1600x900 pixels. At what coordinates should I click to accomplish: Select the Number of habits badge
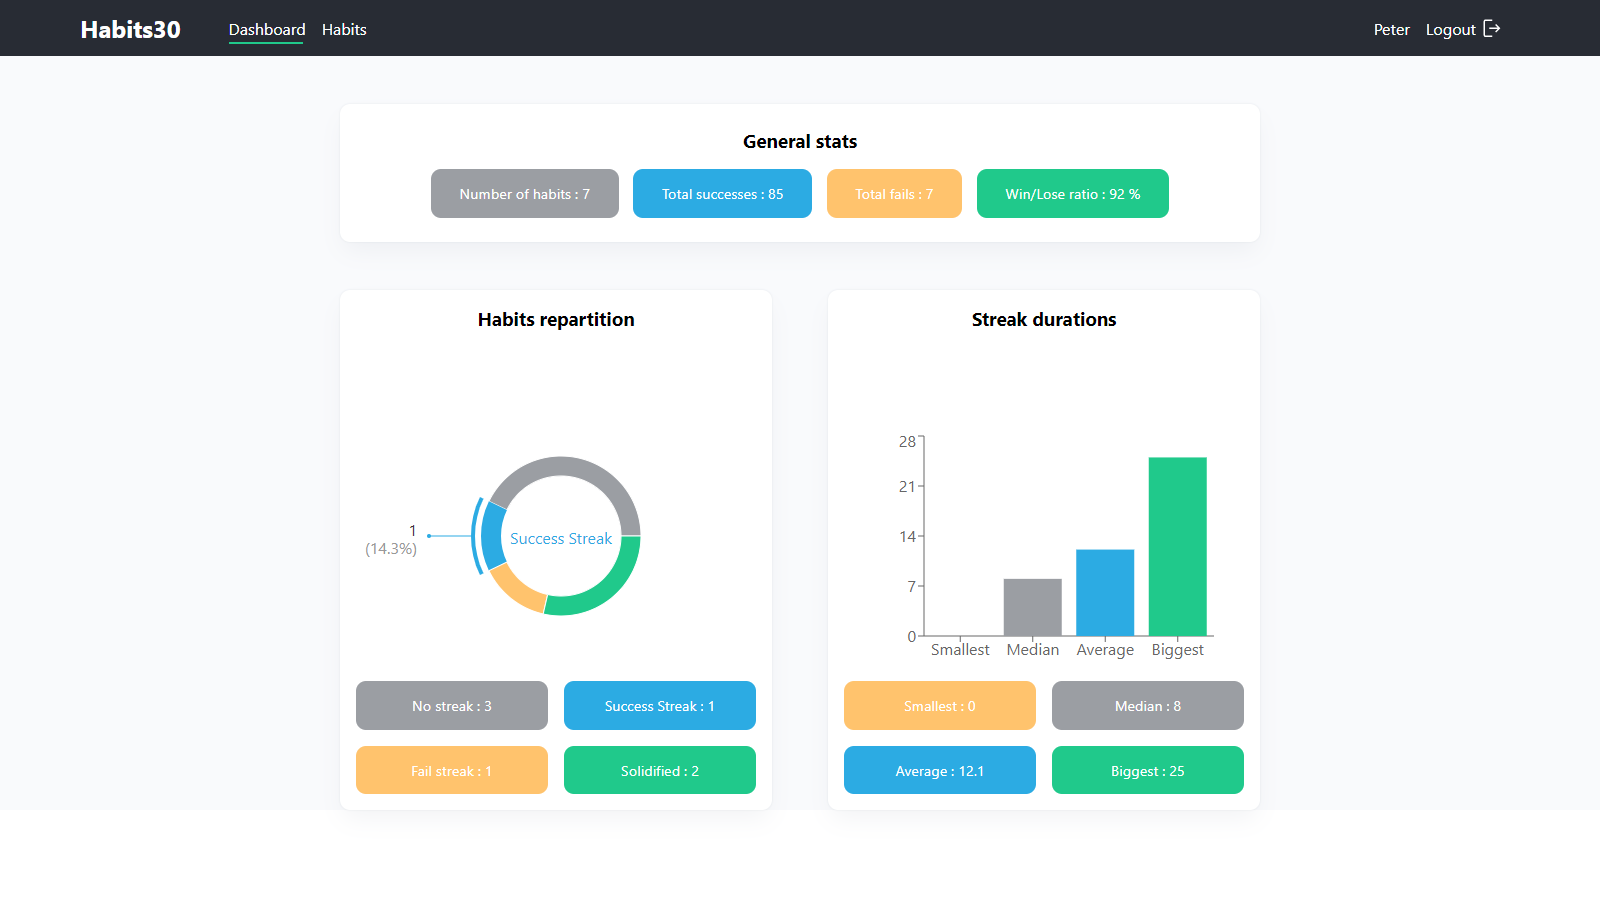pyautogui.click(x=524, y=194)
